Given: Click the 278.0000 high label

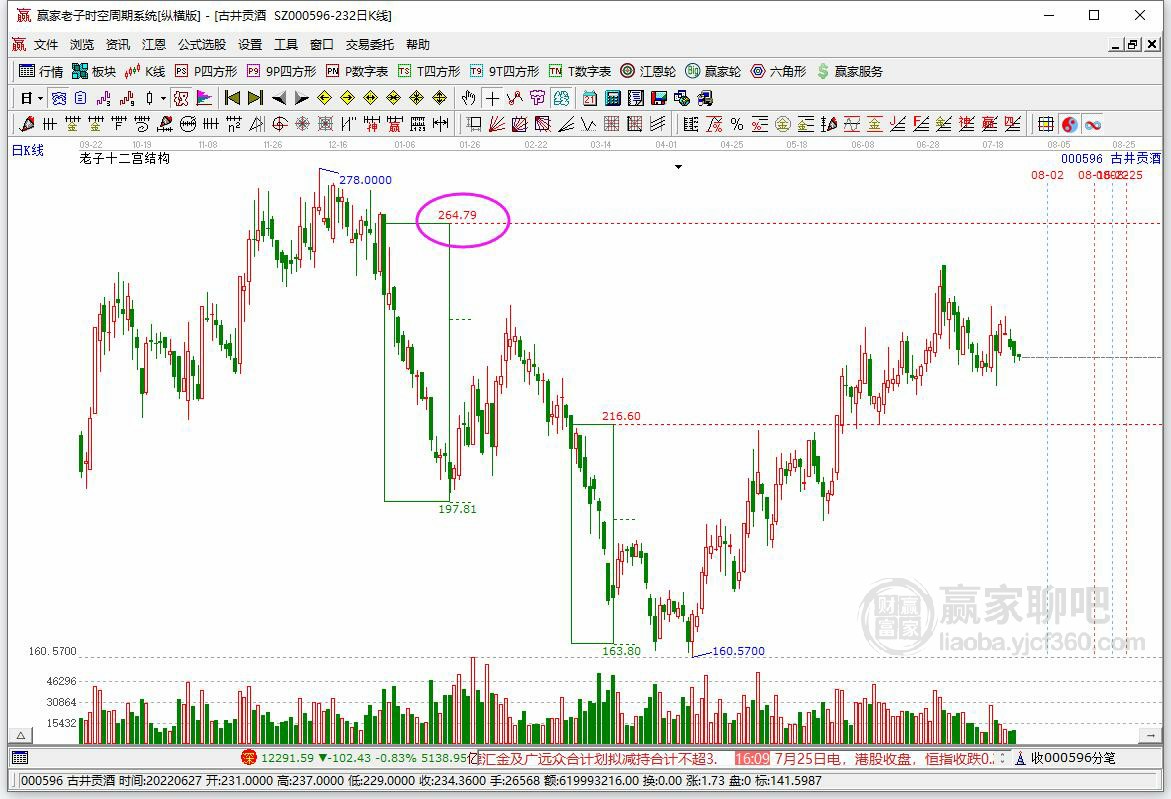Looking at the screenshot, I should click(365, 180).
